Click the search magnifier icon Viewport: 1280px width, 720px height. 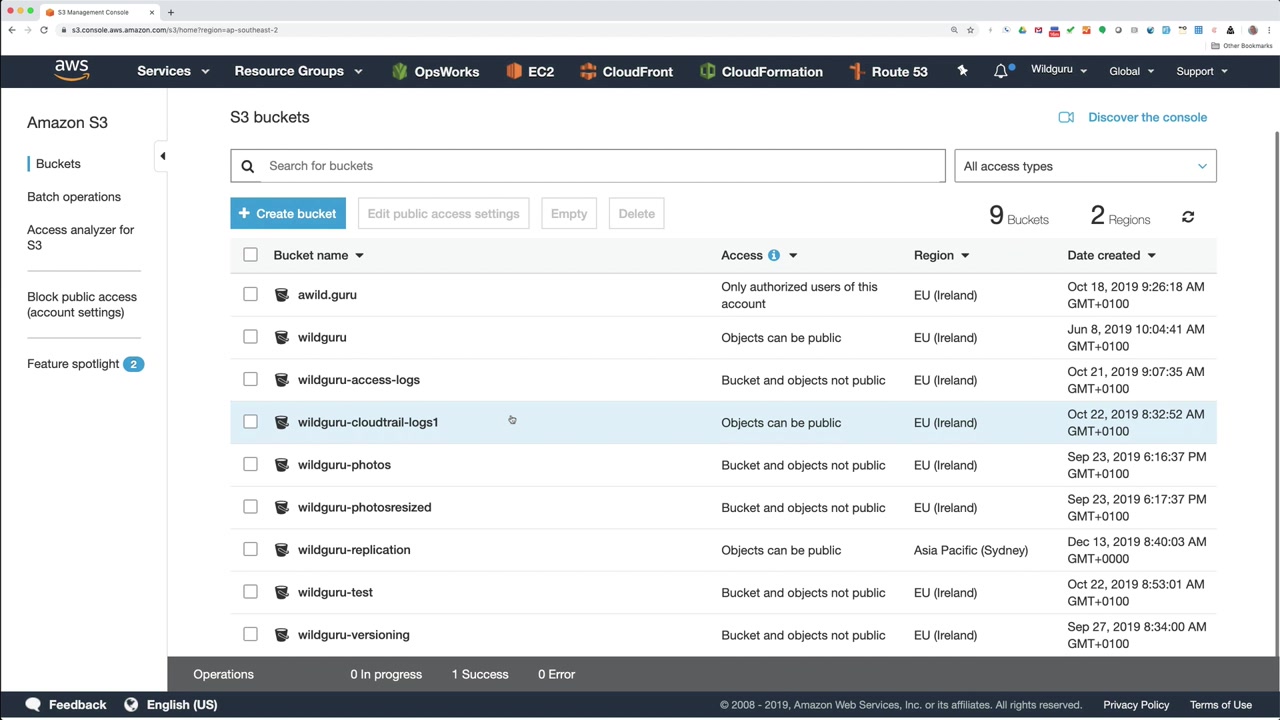(248, 166)
